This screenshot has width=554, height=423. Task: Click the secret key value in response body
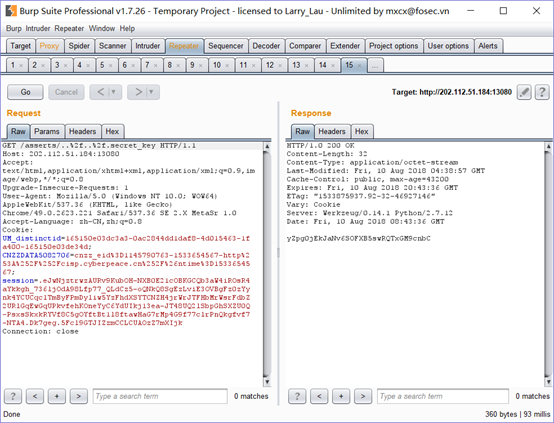[x=359, y=239]
